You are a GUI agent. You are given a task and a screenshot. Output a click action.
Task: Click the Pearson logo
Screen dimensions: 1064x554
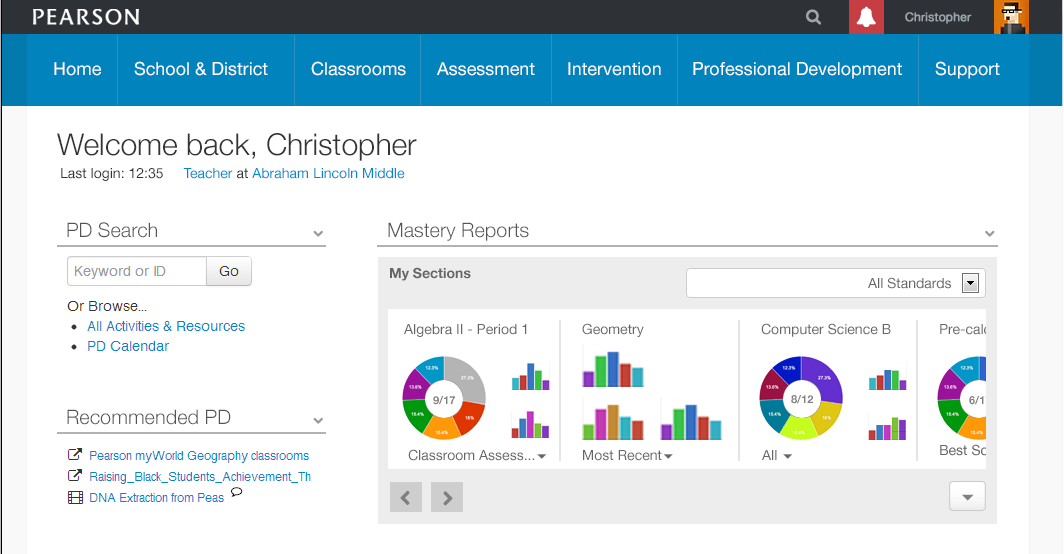86,17
